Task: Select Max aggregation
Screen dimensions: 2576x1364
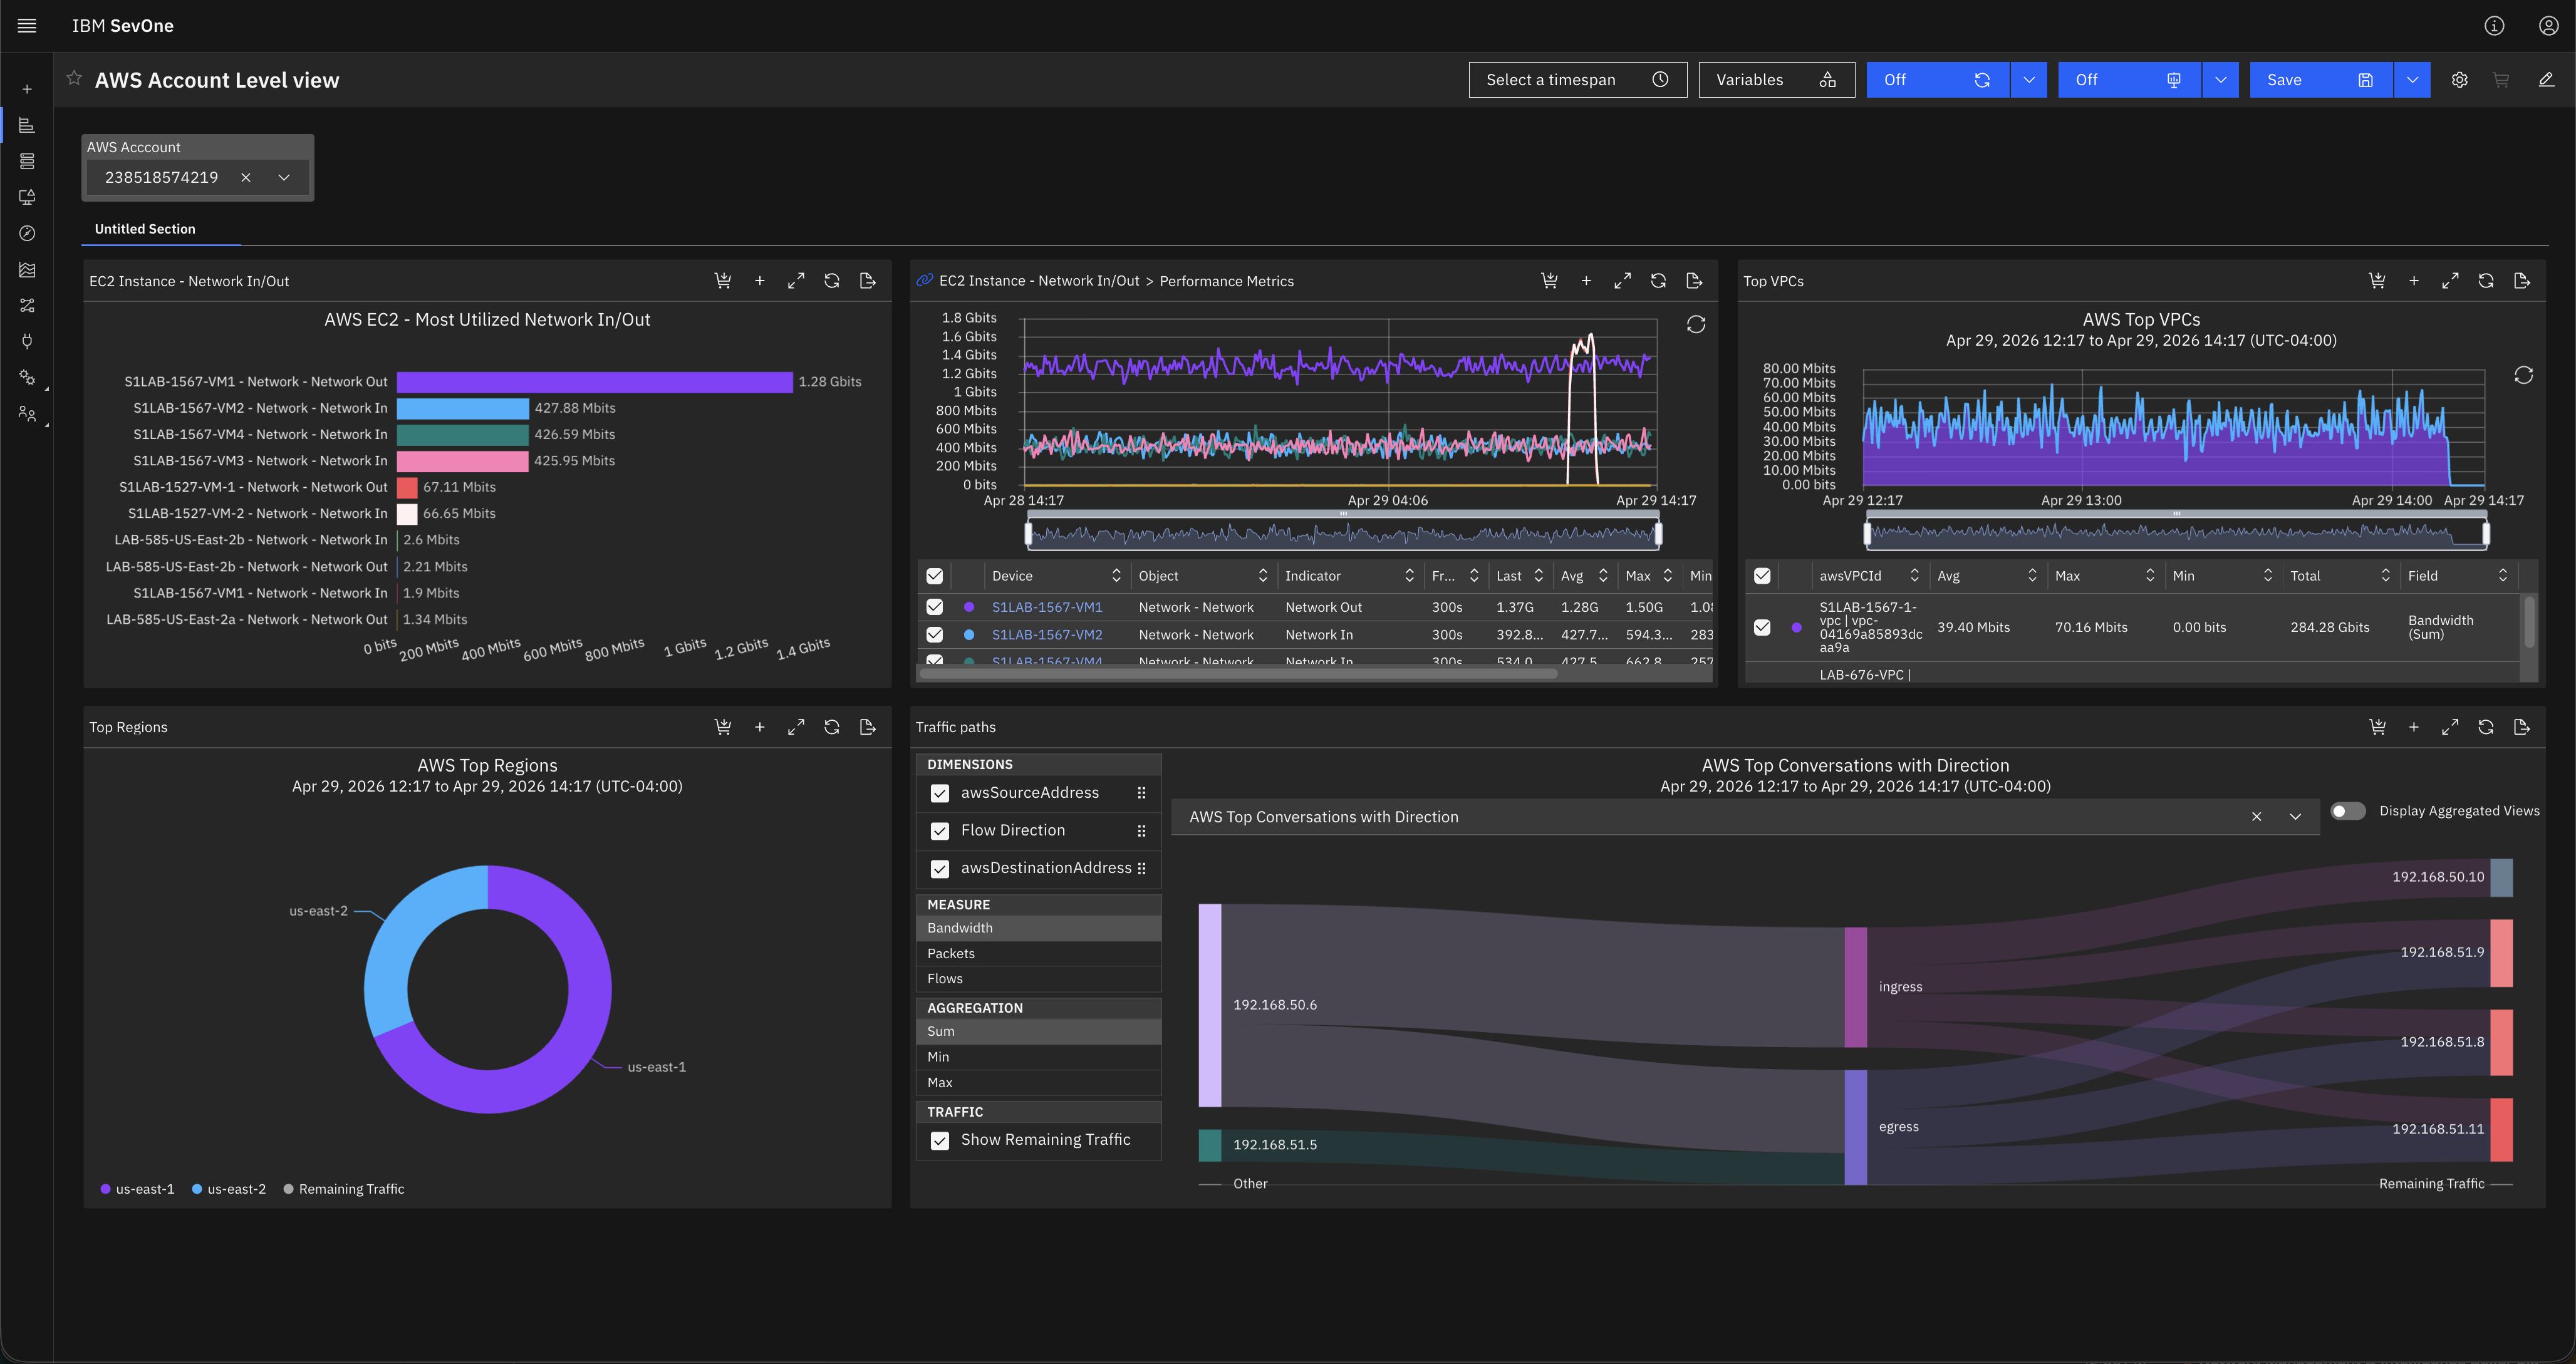Action: point(1038,1083)
